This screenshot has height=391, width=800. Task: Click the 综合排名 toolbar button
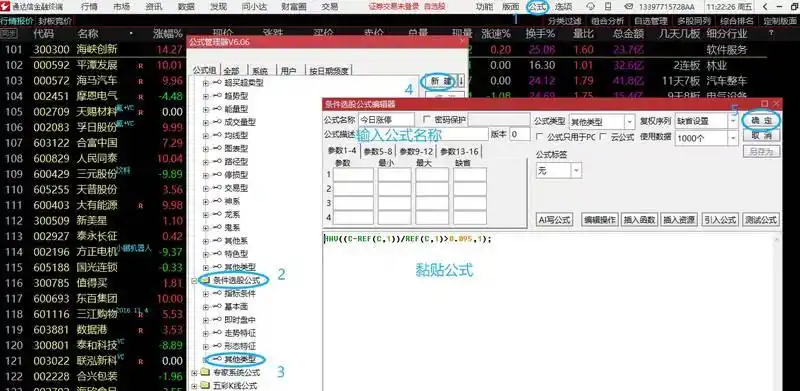737,21
